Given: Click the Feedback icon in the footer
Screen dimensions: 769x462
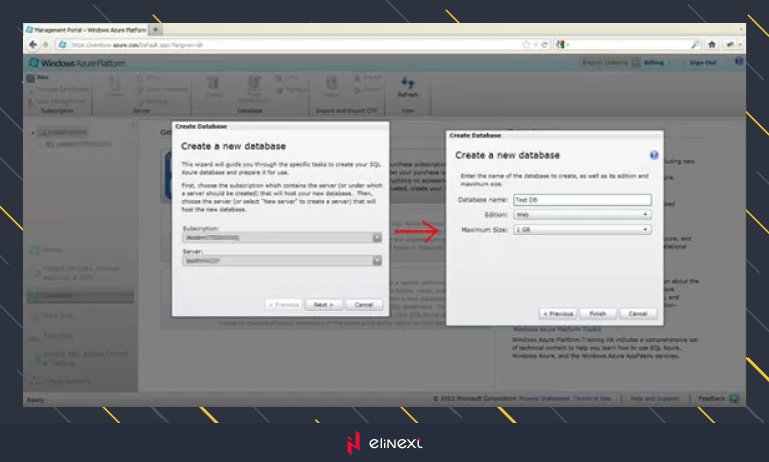Looking at the screenshot, I should [735, 398].
